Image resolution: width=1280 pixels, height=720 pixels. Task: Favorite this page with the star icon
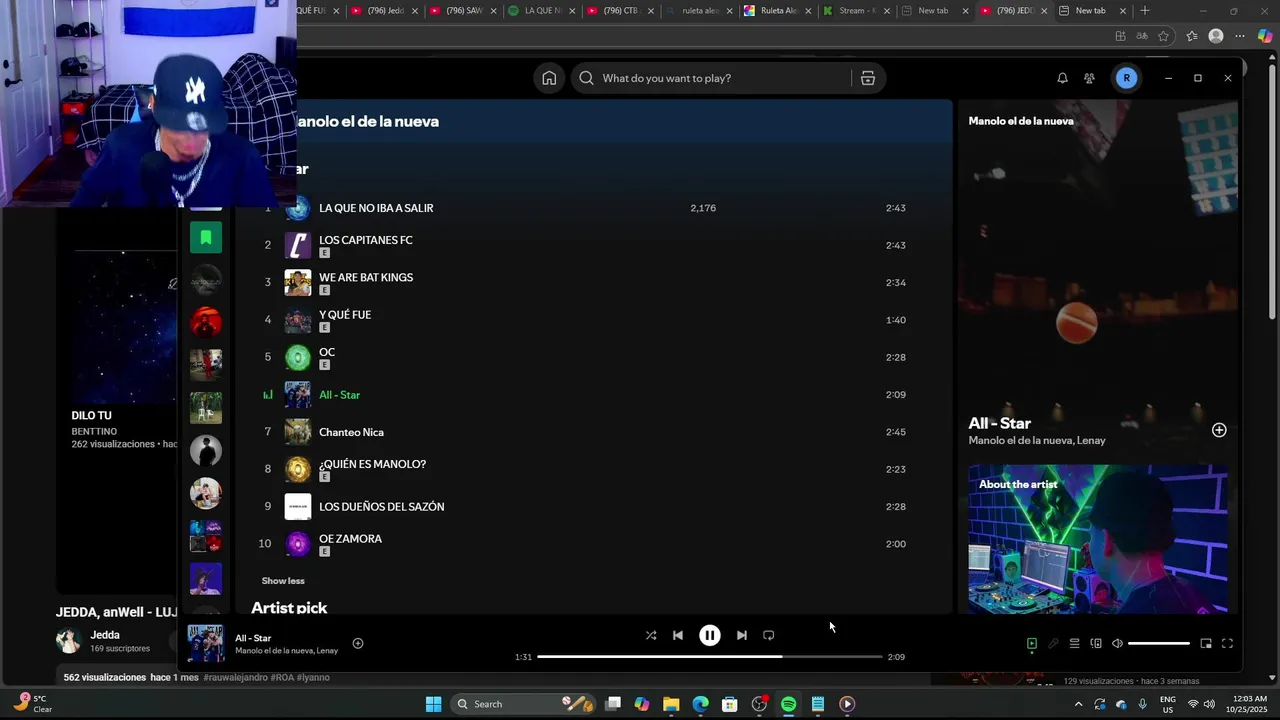tap(1164, 36)
